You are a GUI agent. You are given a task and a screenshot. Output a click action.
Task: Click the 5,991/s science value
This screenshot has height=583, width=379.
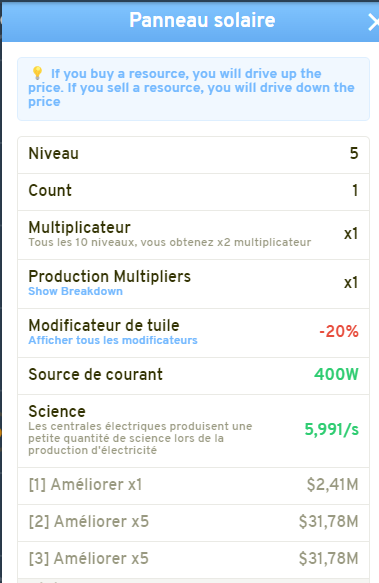coord(331,429)
